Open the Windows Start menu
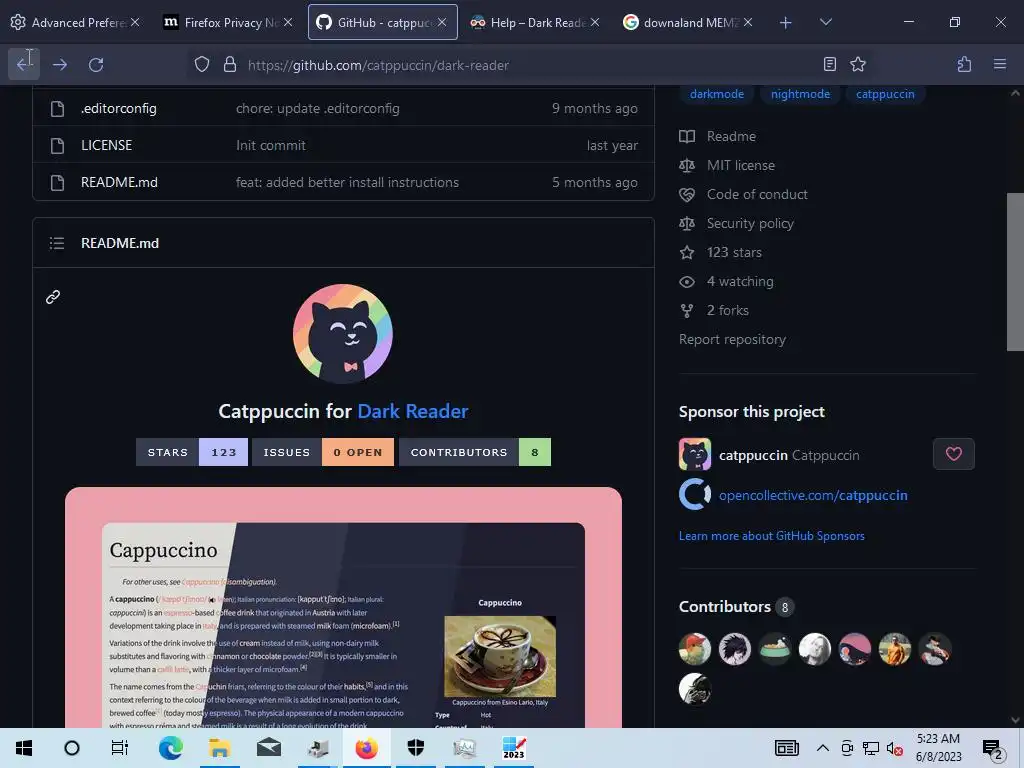The image size is (1024, 768). pos(24,748)
